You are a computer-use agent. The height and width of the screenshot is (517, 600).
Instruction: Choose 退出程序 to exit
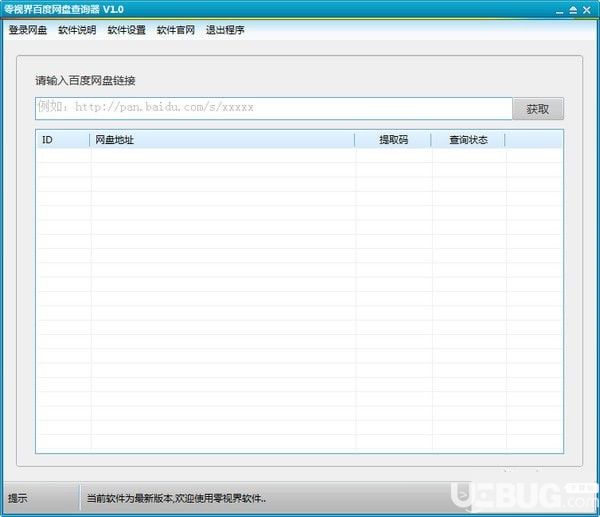pyautogui.click(x=225, y=30)
